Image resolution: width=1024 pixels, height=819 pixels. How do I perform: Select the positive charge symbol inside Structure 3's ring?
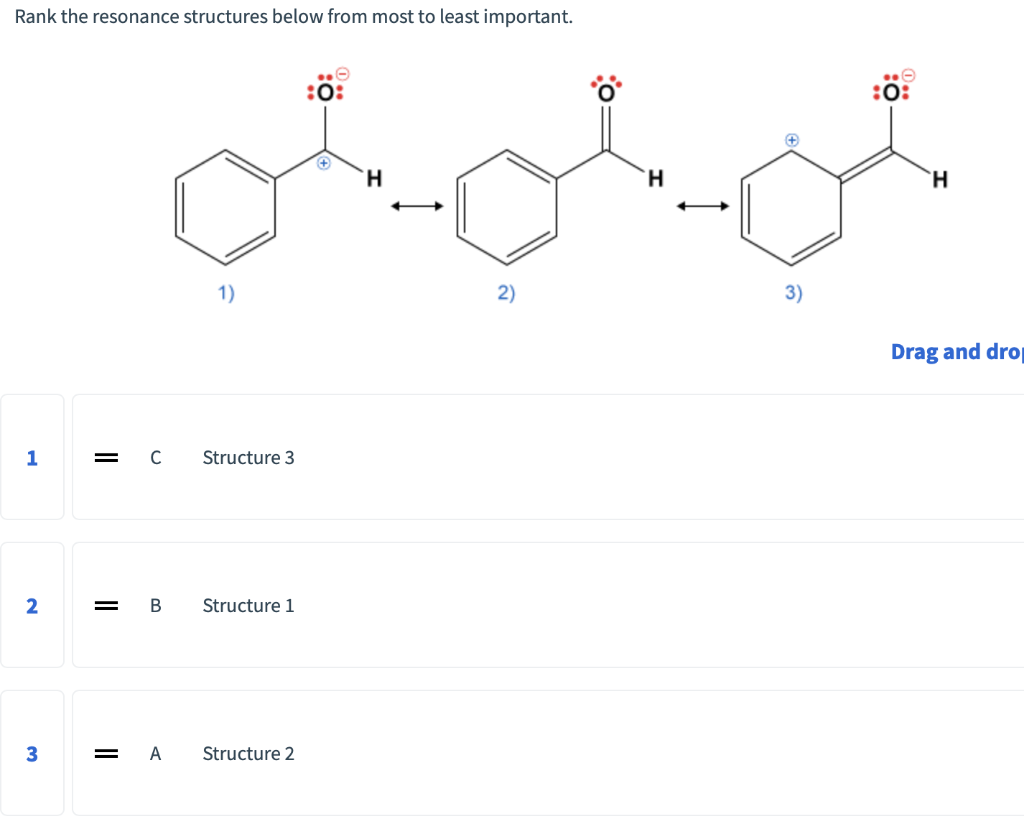[791, 138]
